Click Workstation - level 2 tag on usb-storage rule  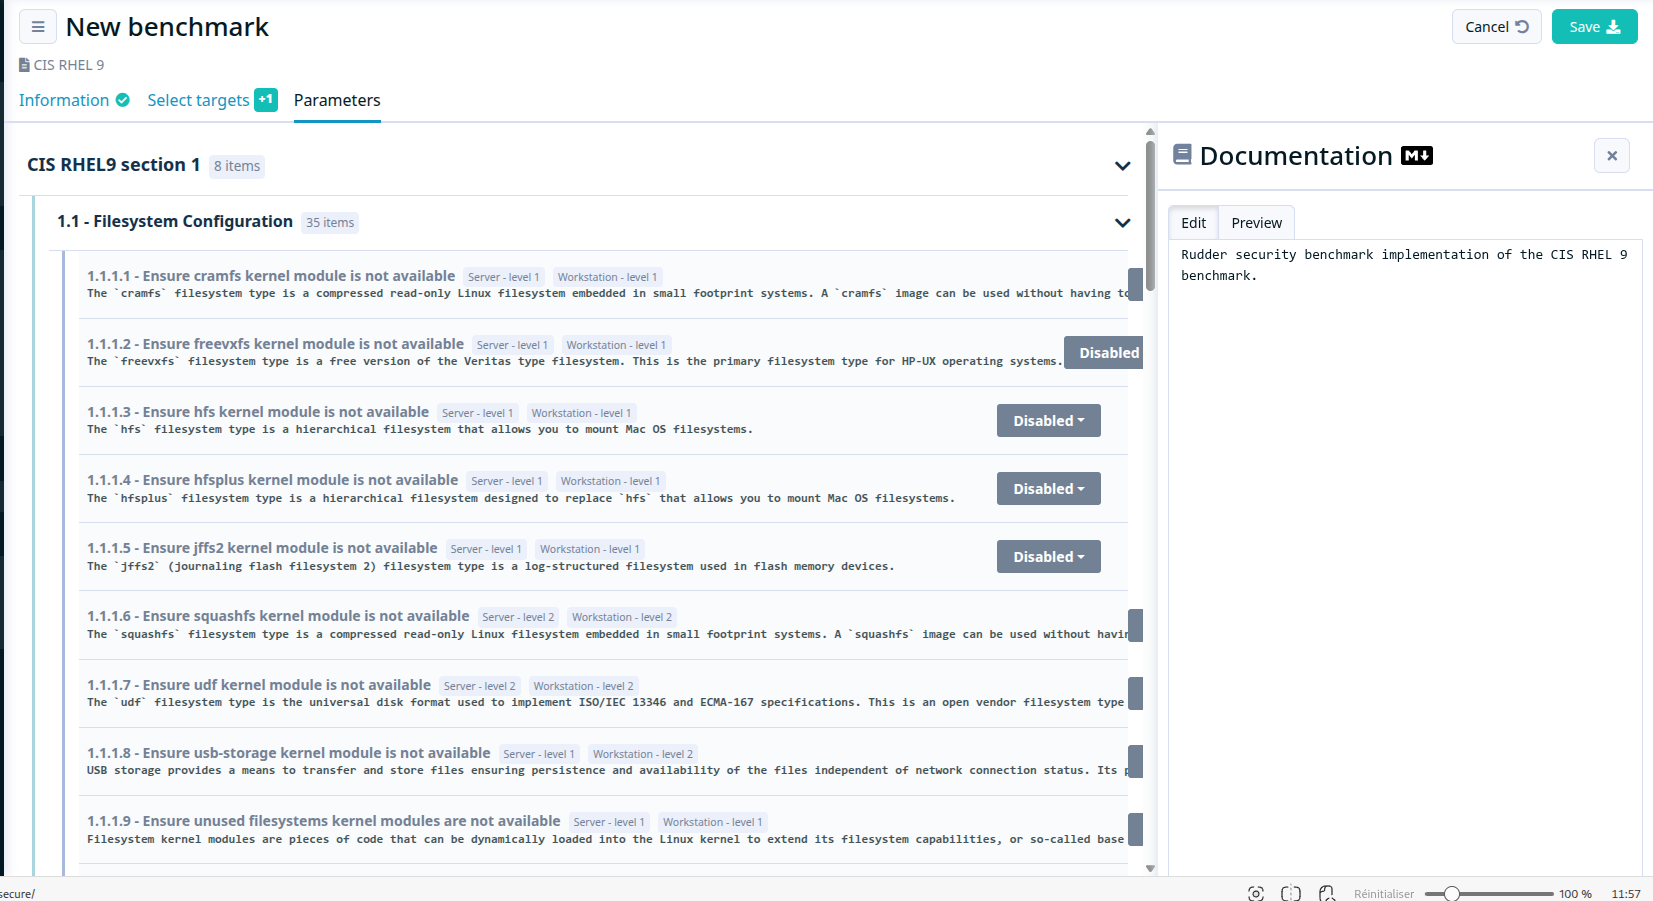[x=643, y=754]
